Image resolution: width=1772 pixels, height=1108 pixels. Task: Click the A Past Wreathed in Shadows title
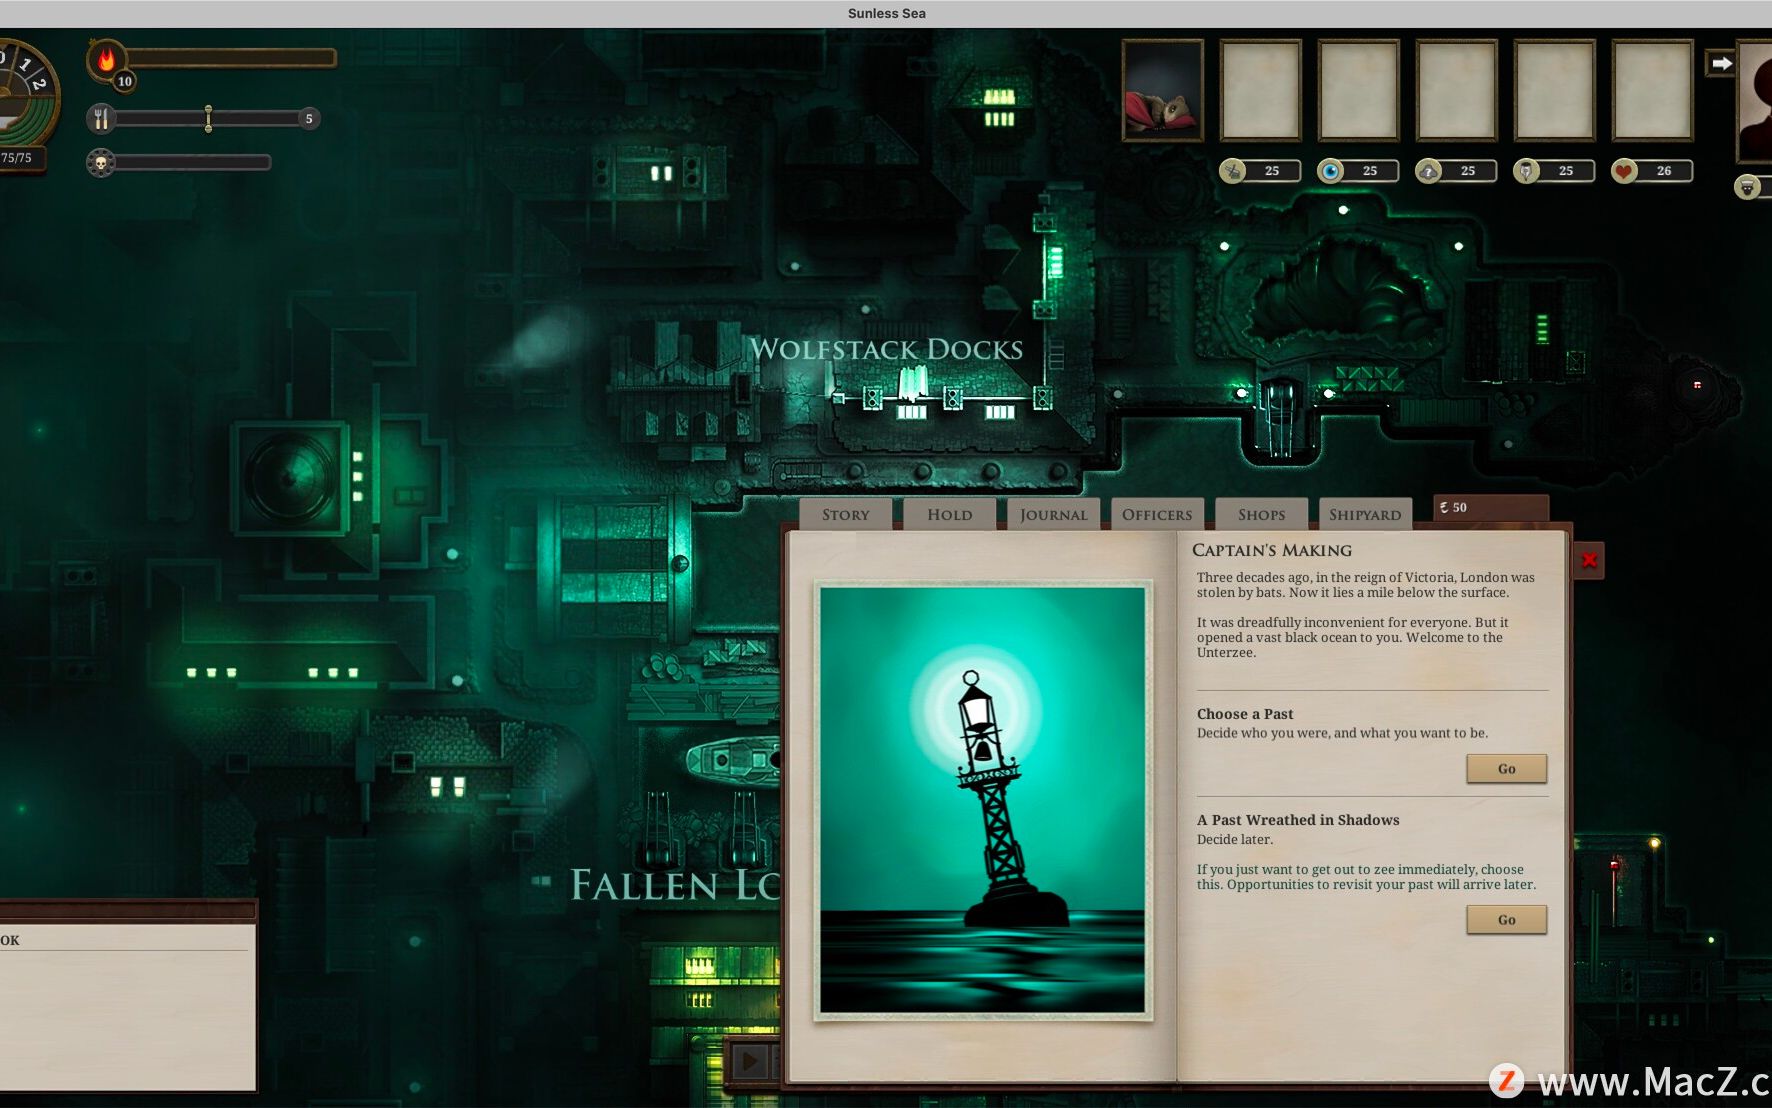tap(1298, 820)
